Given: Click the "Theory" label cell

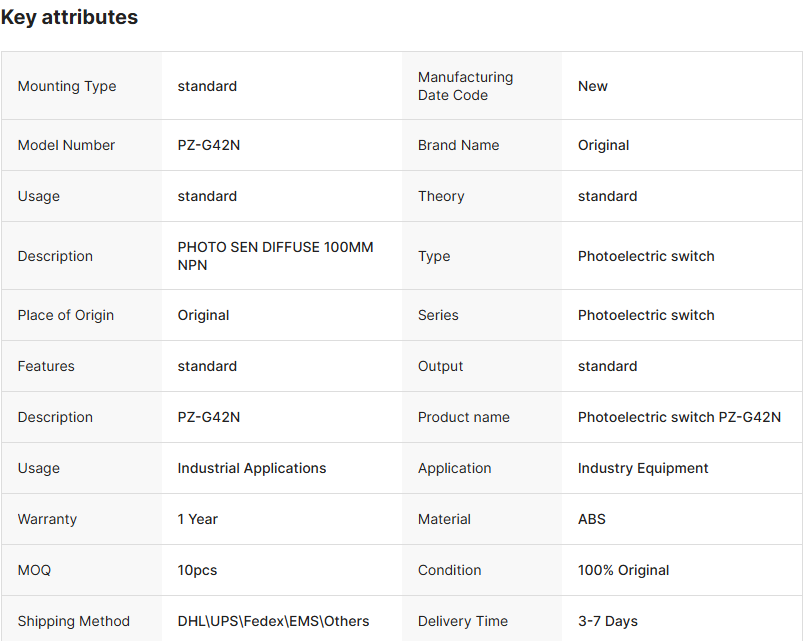Looking at the screenshot, I should click(x=441, y=196).
